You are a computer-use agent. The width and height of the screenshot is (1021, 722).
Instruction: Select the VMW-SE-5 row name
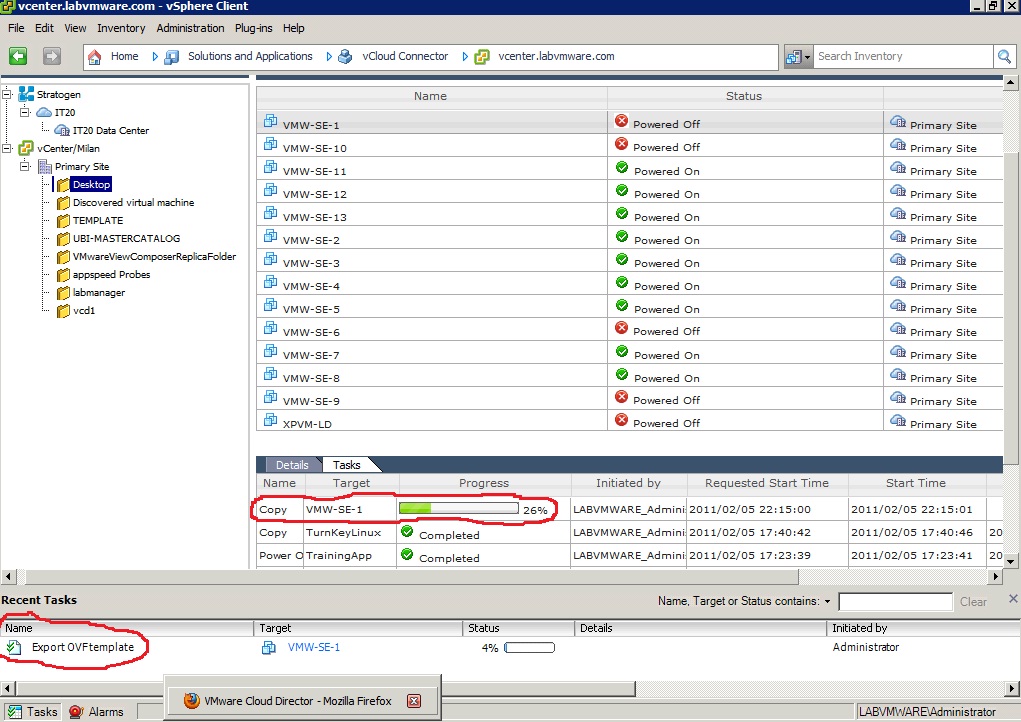pyautogui.click(x=311, y=309)
